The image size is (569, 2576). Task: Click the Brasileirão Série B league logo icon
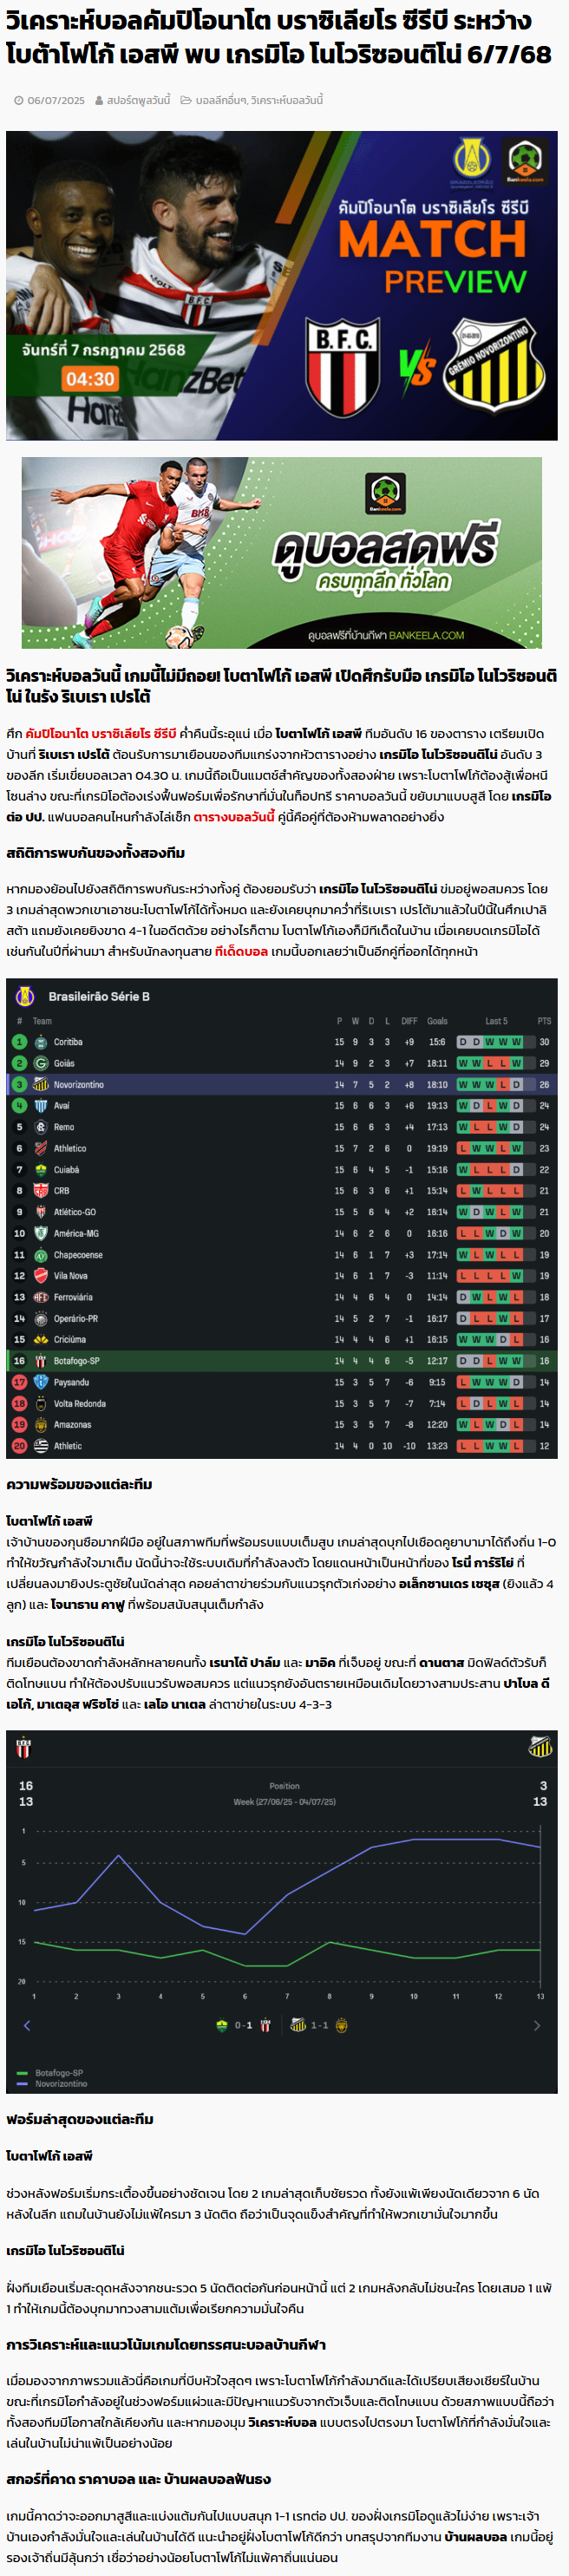pos(26,996)
